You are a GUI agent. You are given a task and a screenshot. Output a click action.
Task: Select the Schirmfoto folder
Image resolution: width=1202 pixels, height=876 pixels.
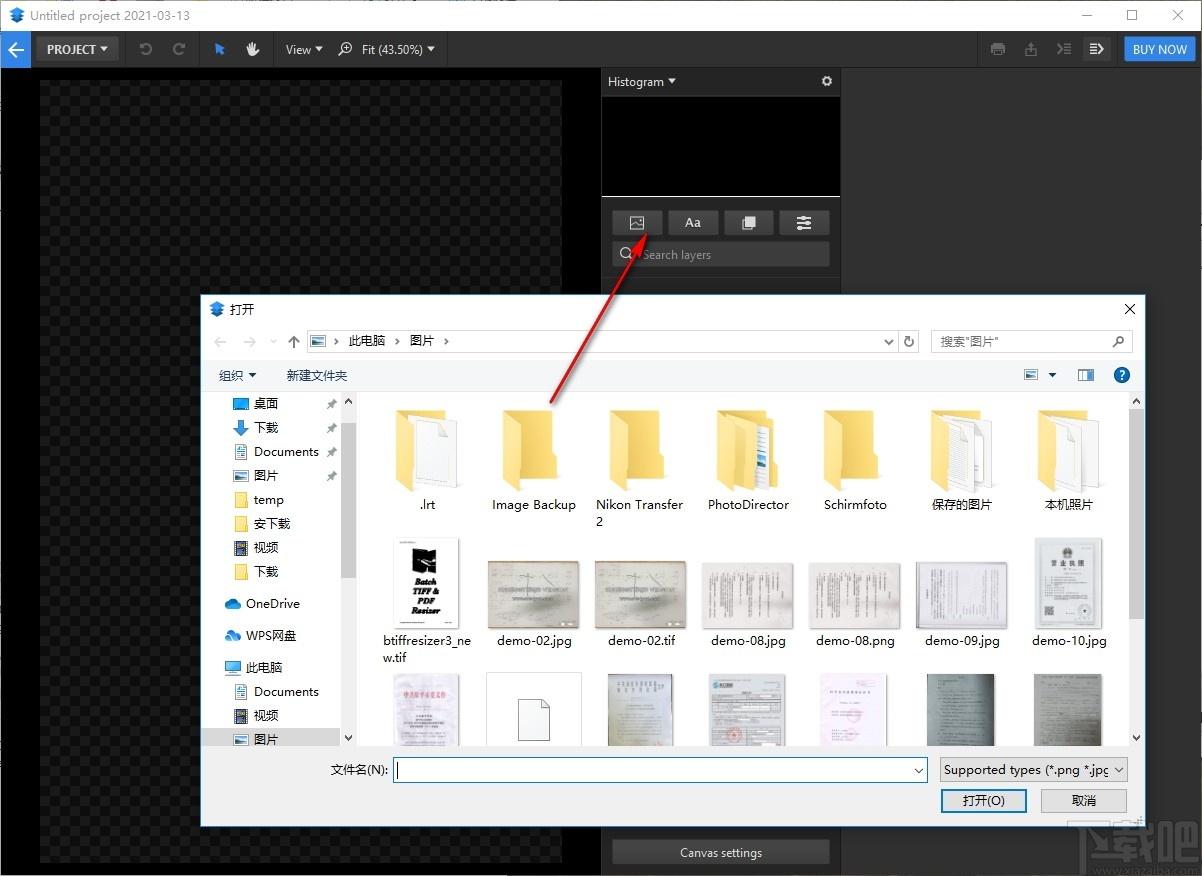point(855,459)
